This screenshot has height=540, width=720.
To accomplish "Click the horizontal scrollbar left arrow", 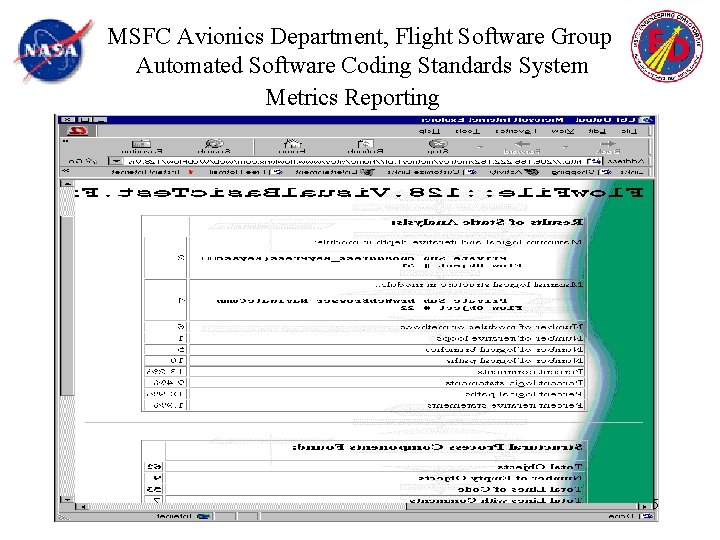I will point(82,506).
